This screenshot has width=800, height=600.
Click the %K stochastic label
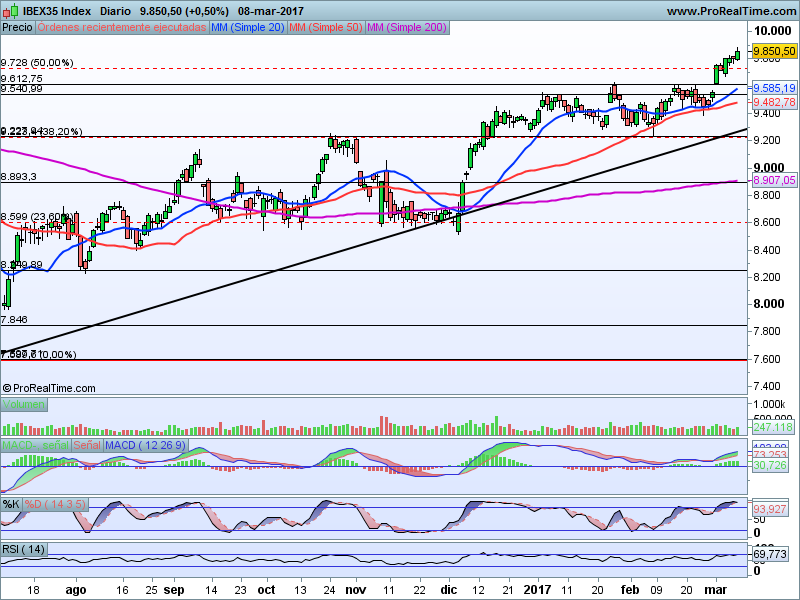pos(11,505)
